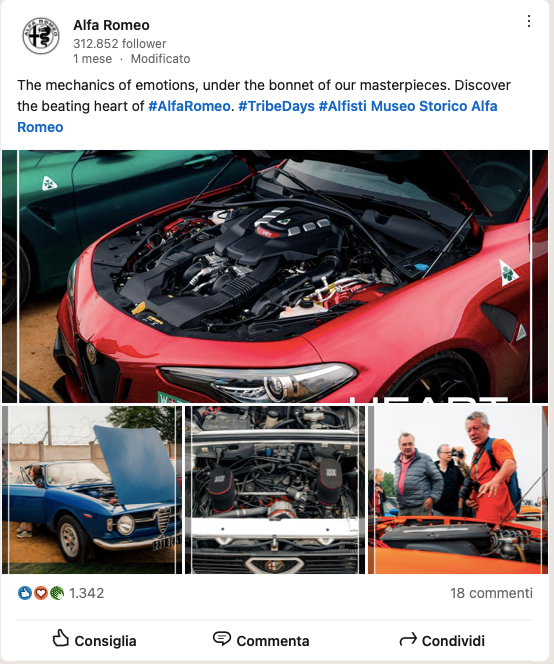Open the #Alfisti hashtag

tap(343, 106)
